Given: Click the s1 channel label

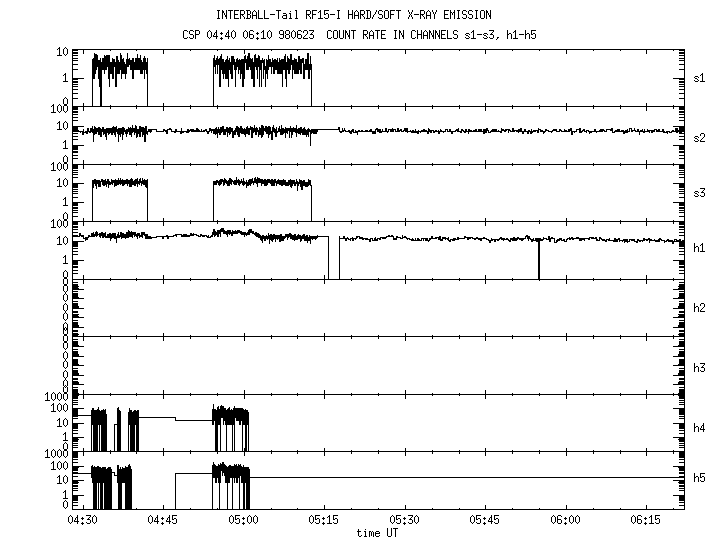Looking at the screenshot, I should (x=700, y=77).
